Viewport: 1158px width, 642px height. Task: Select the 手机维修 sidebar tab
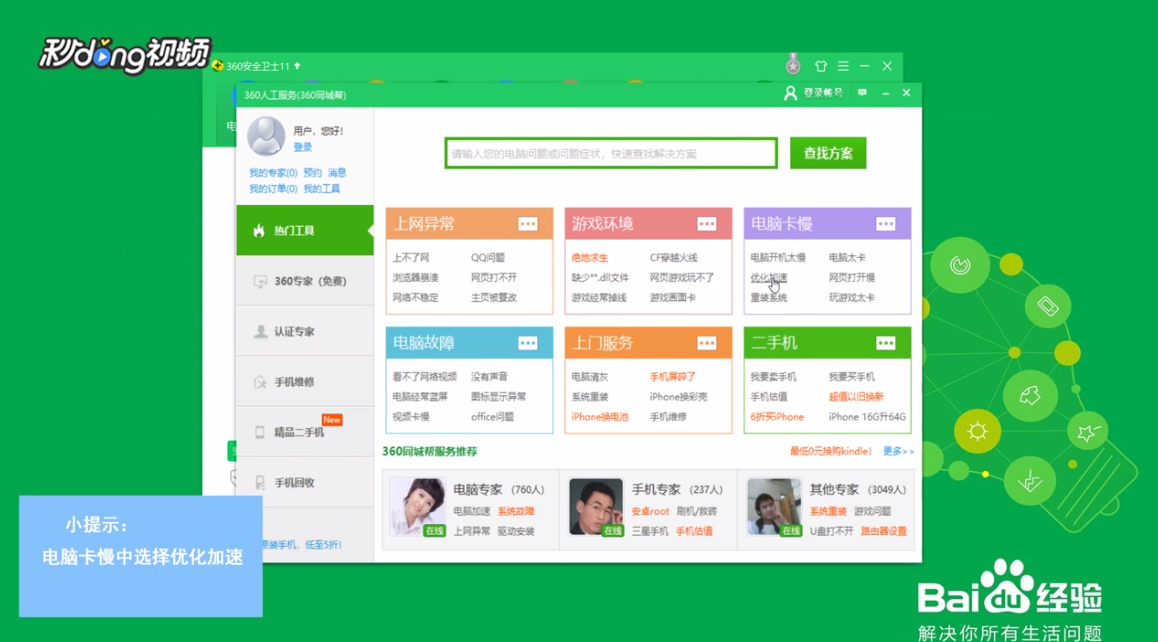pos(305,381)
